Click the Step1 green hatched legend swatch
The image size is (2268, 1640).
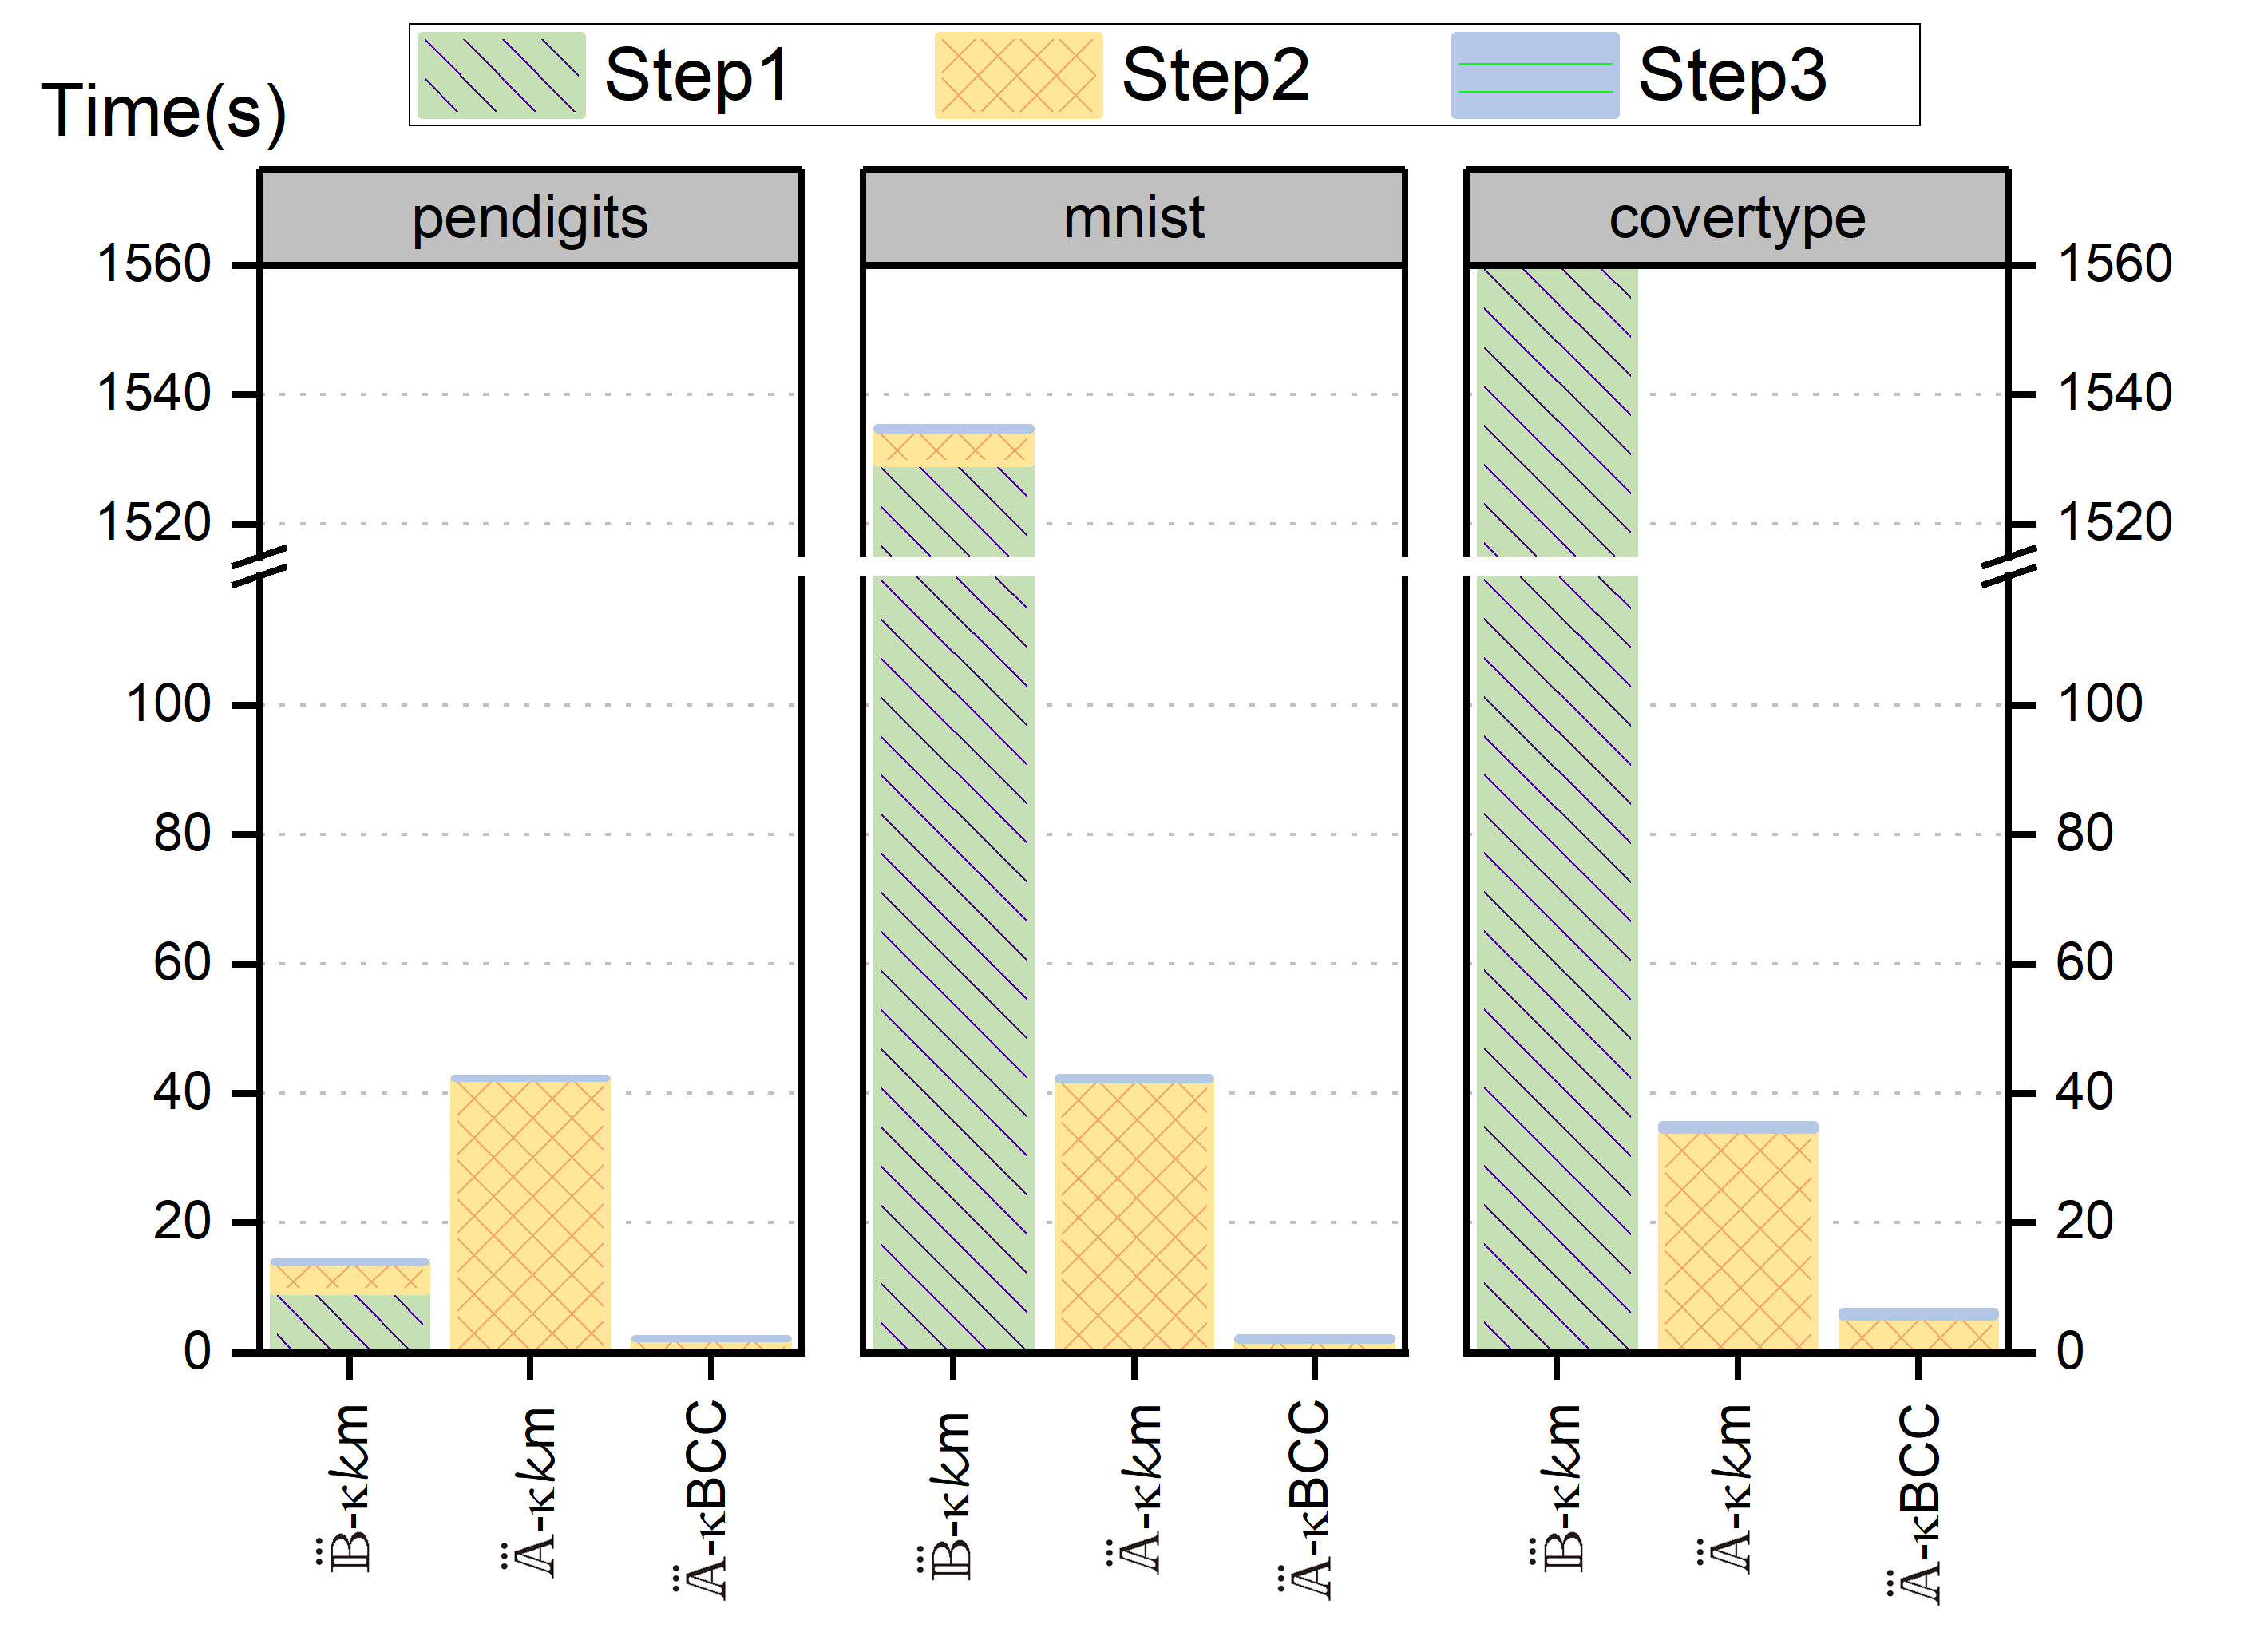[501, 76]
